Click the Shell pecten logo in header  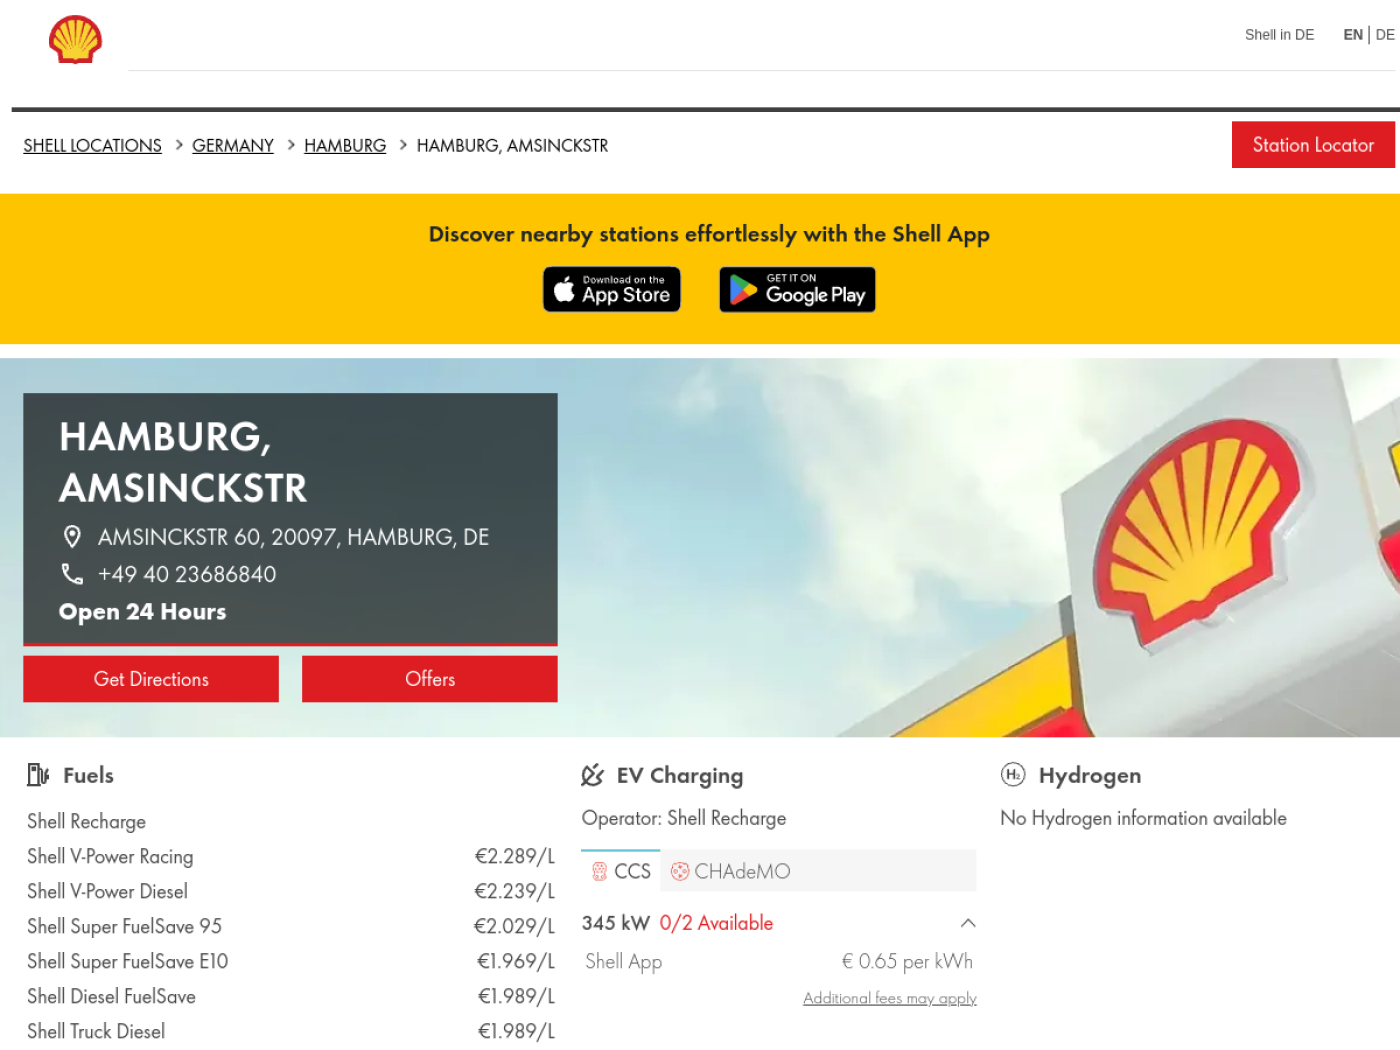(x=75, y=40)
